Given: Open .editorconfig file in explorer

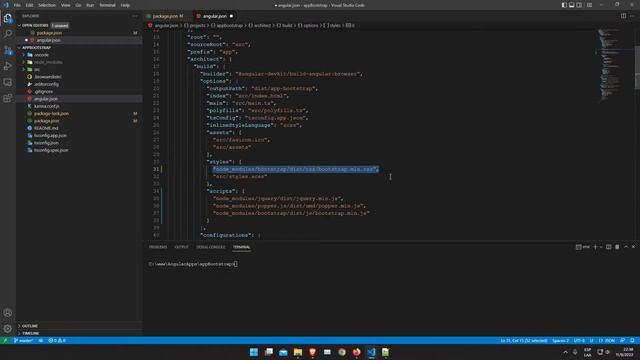Looking at the screenshot, I should (46, 84).
